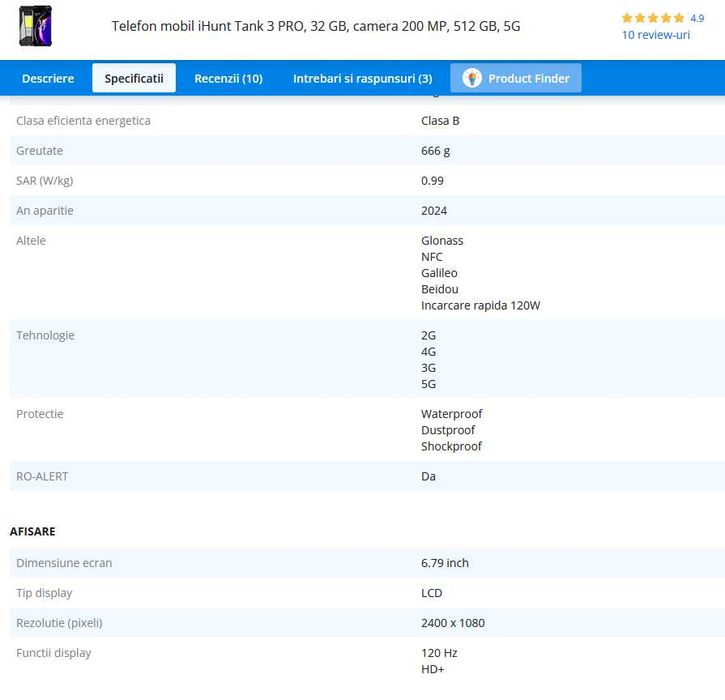Image resolution: width=725 pixels, height=700 pixels.
Task: Select the 2400 x 1080 value
Action: (x=453, y=623)
